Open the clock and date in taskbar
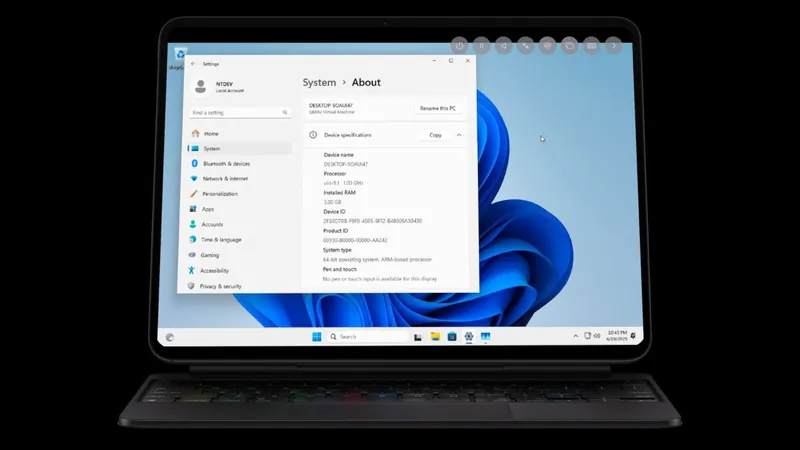Image resolution: width=800 pixels, height=450 pixels. (x=617, y=336)
